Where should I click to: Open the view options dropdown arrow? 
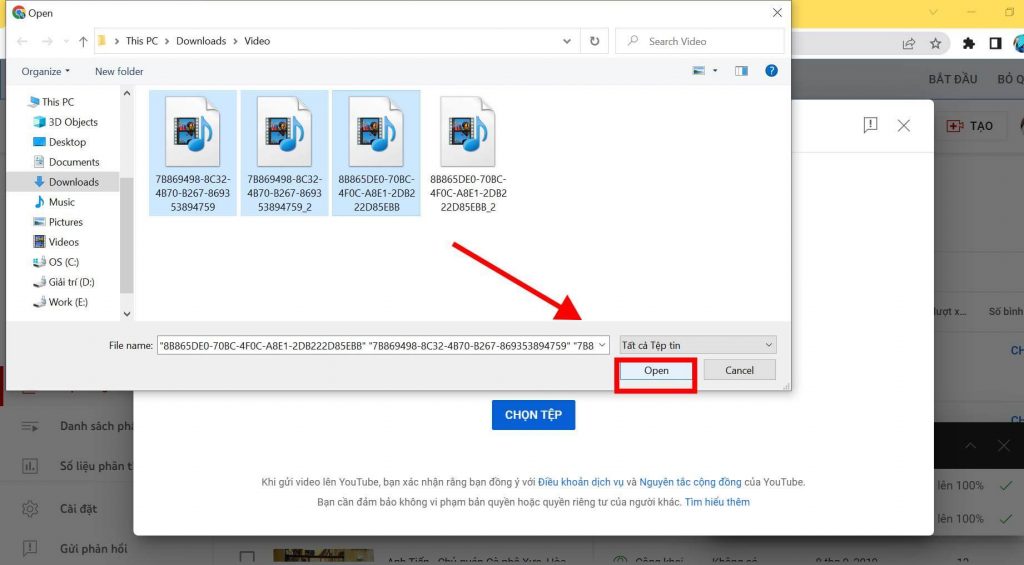pos(715,71)
